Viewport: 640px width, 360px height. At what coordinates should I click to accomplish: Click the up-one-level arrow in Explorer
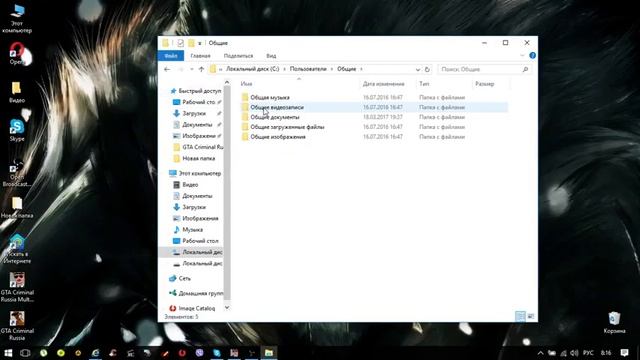[201, 69]
